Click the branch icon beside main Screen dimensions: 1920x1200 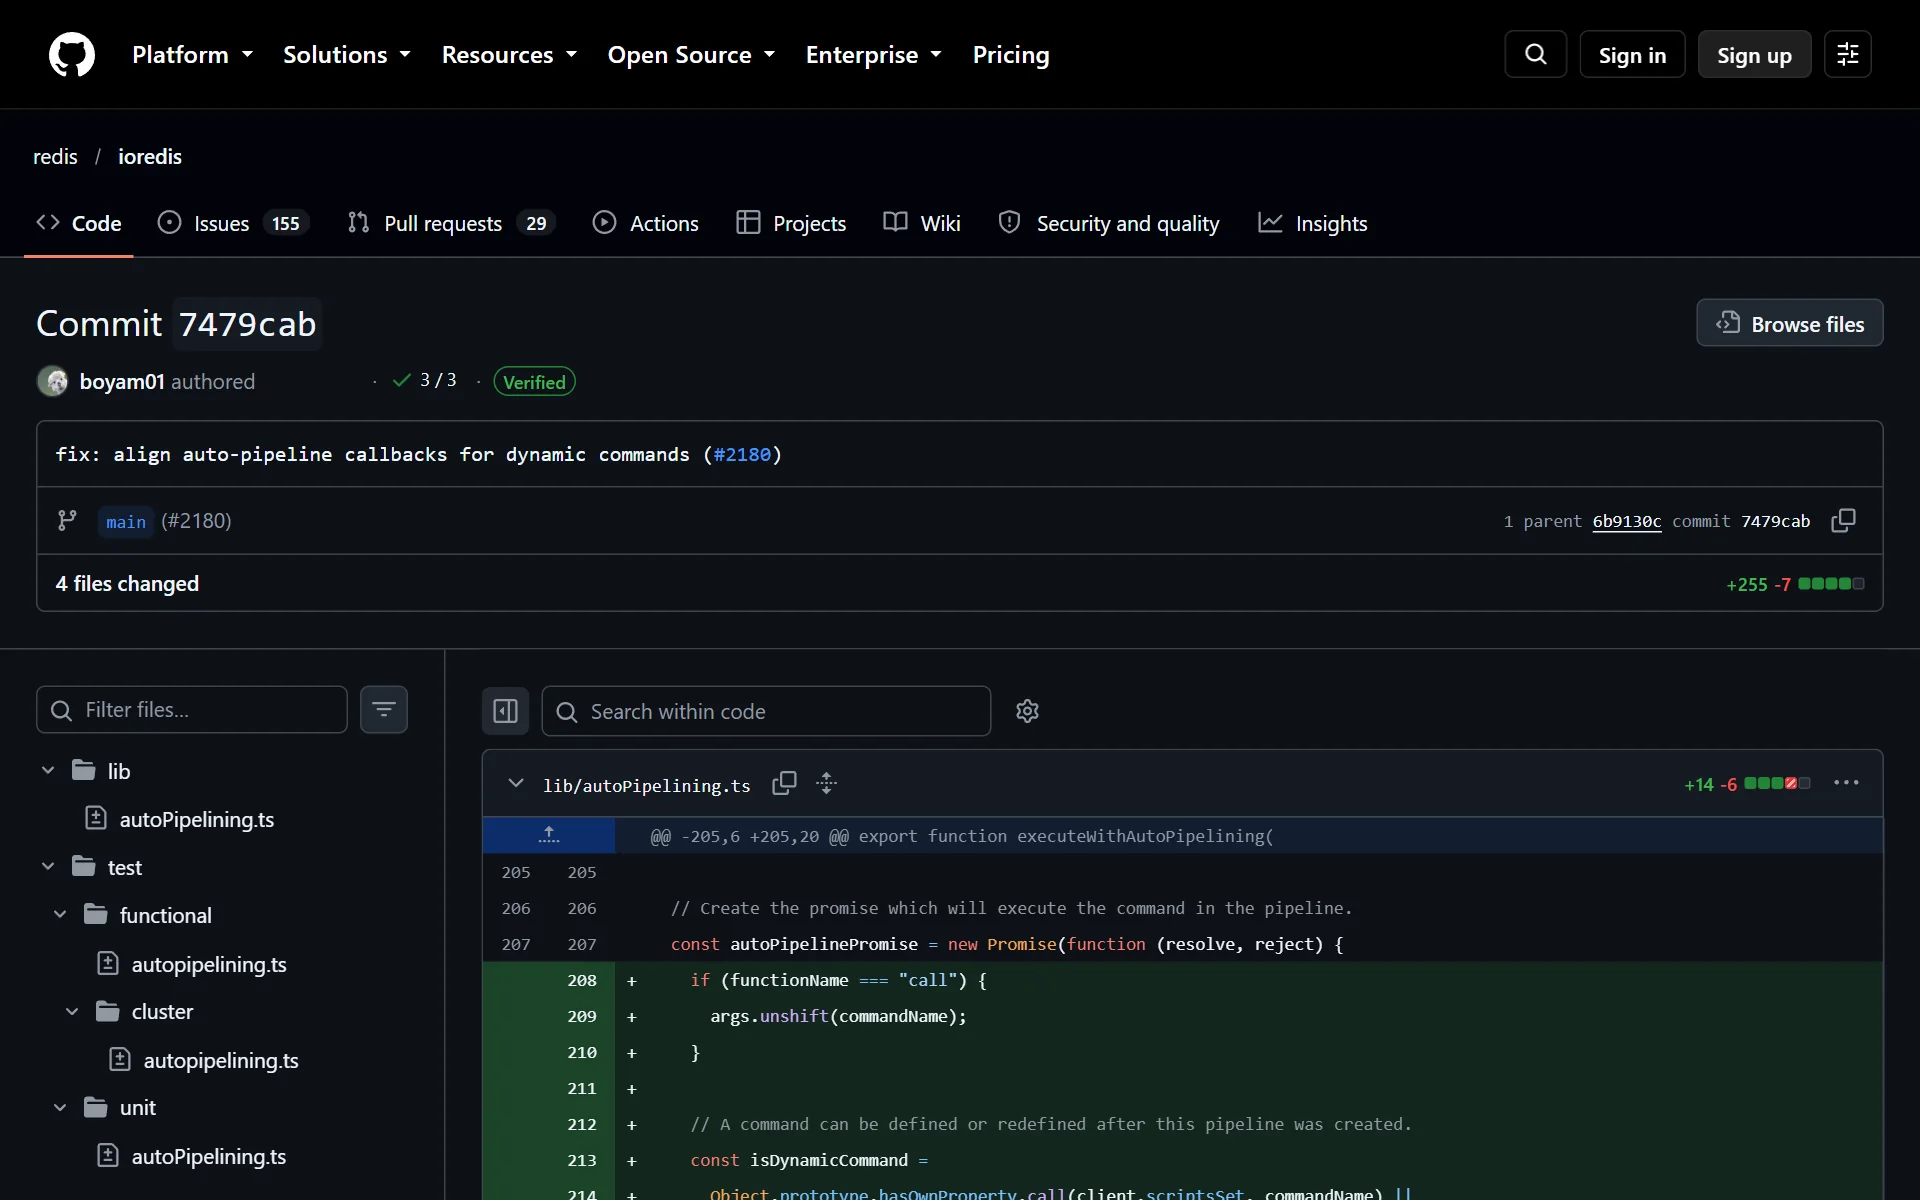click(67, 520)
